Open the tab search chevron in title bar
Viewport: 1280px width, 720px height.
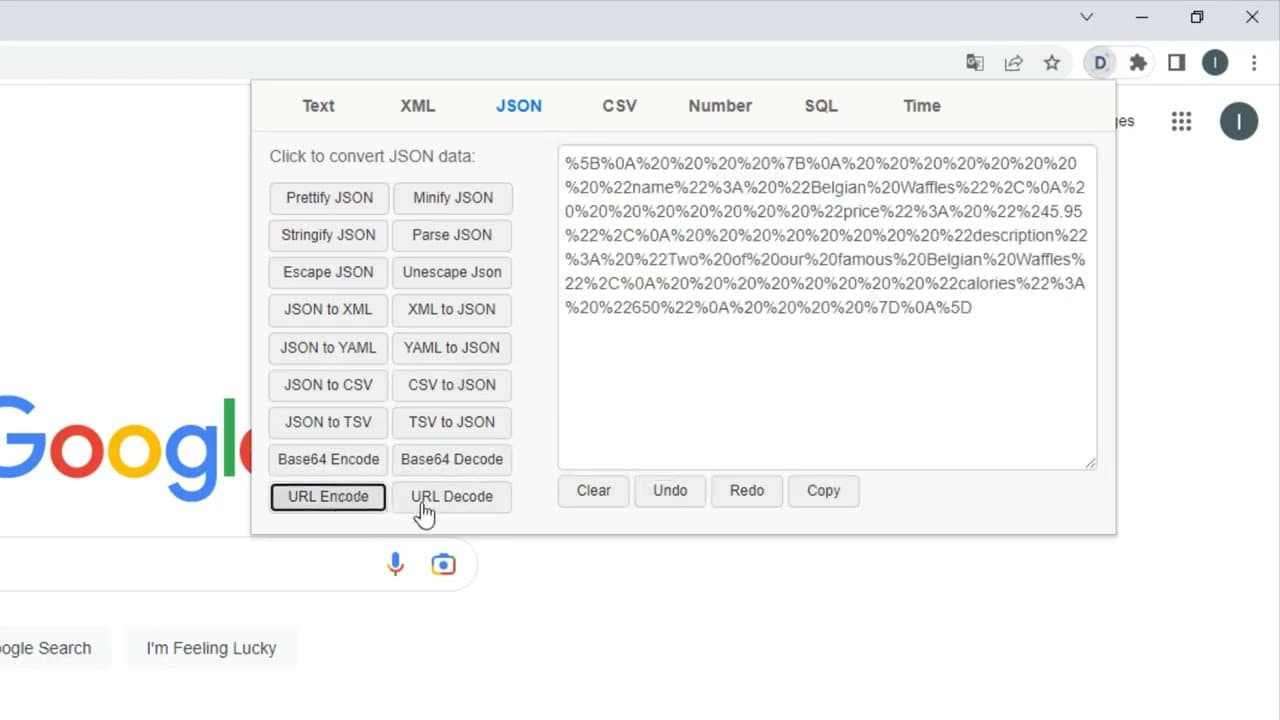[1087, 17]
